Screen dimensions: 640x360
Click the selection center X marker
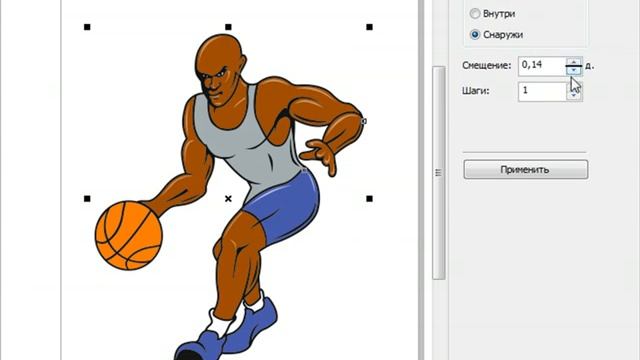pyautogui.click(x=228, y=199)
